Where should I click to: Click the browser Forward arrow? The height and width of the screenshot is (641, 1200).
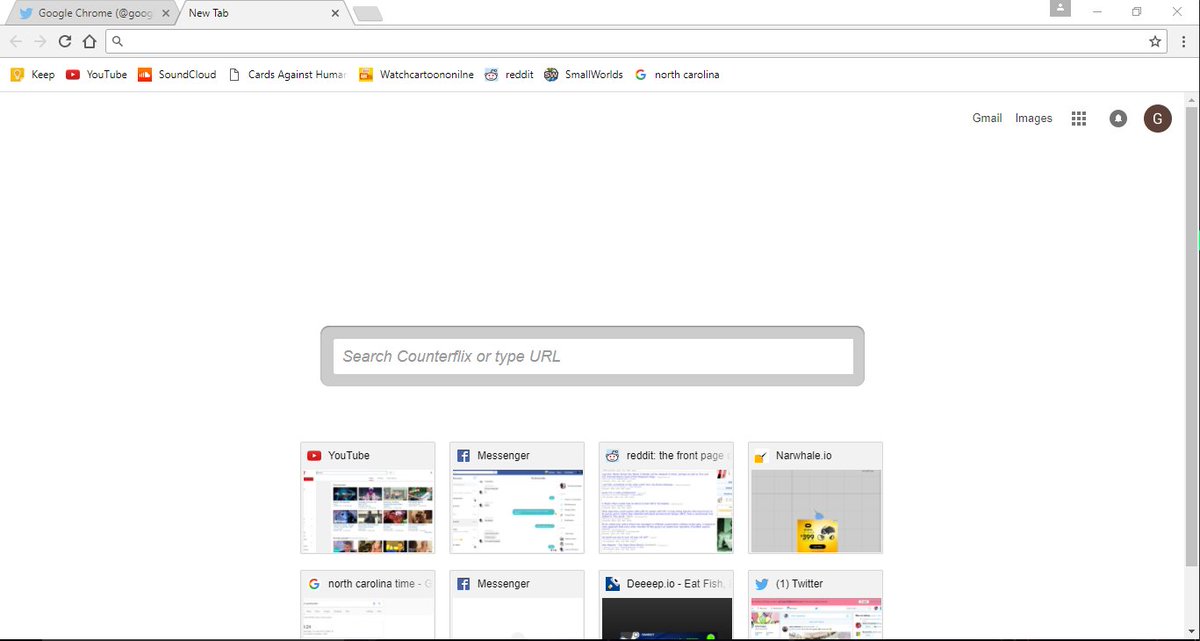(40, 41)
